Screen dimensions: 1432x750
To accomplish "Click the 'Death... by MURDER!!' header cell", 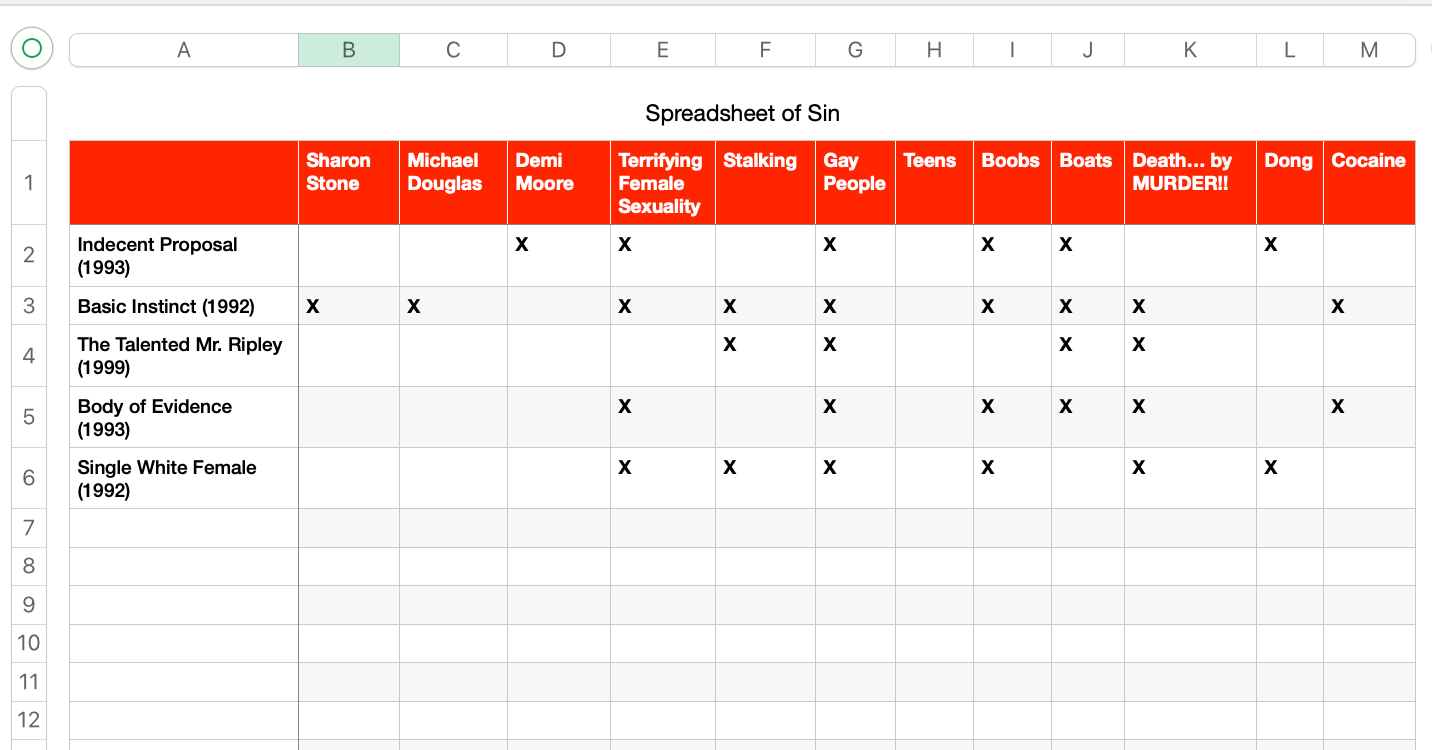I will (x=1190, y=182).
